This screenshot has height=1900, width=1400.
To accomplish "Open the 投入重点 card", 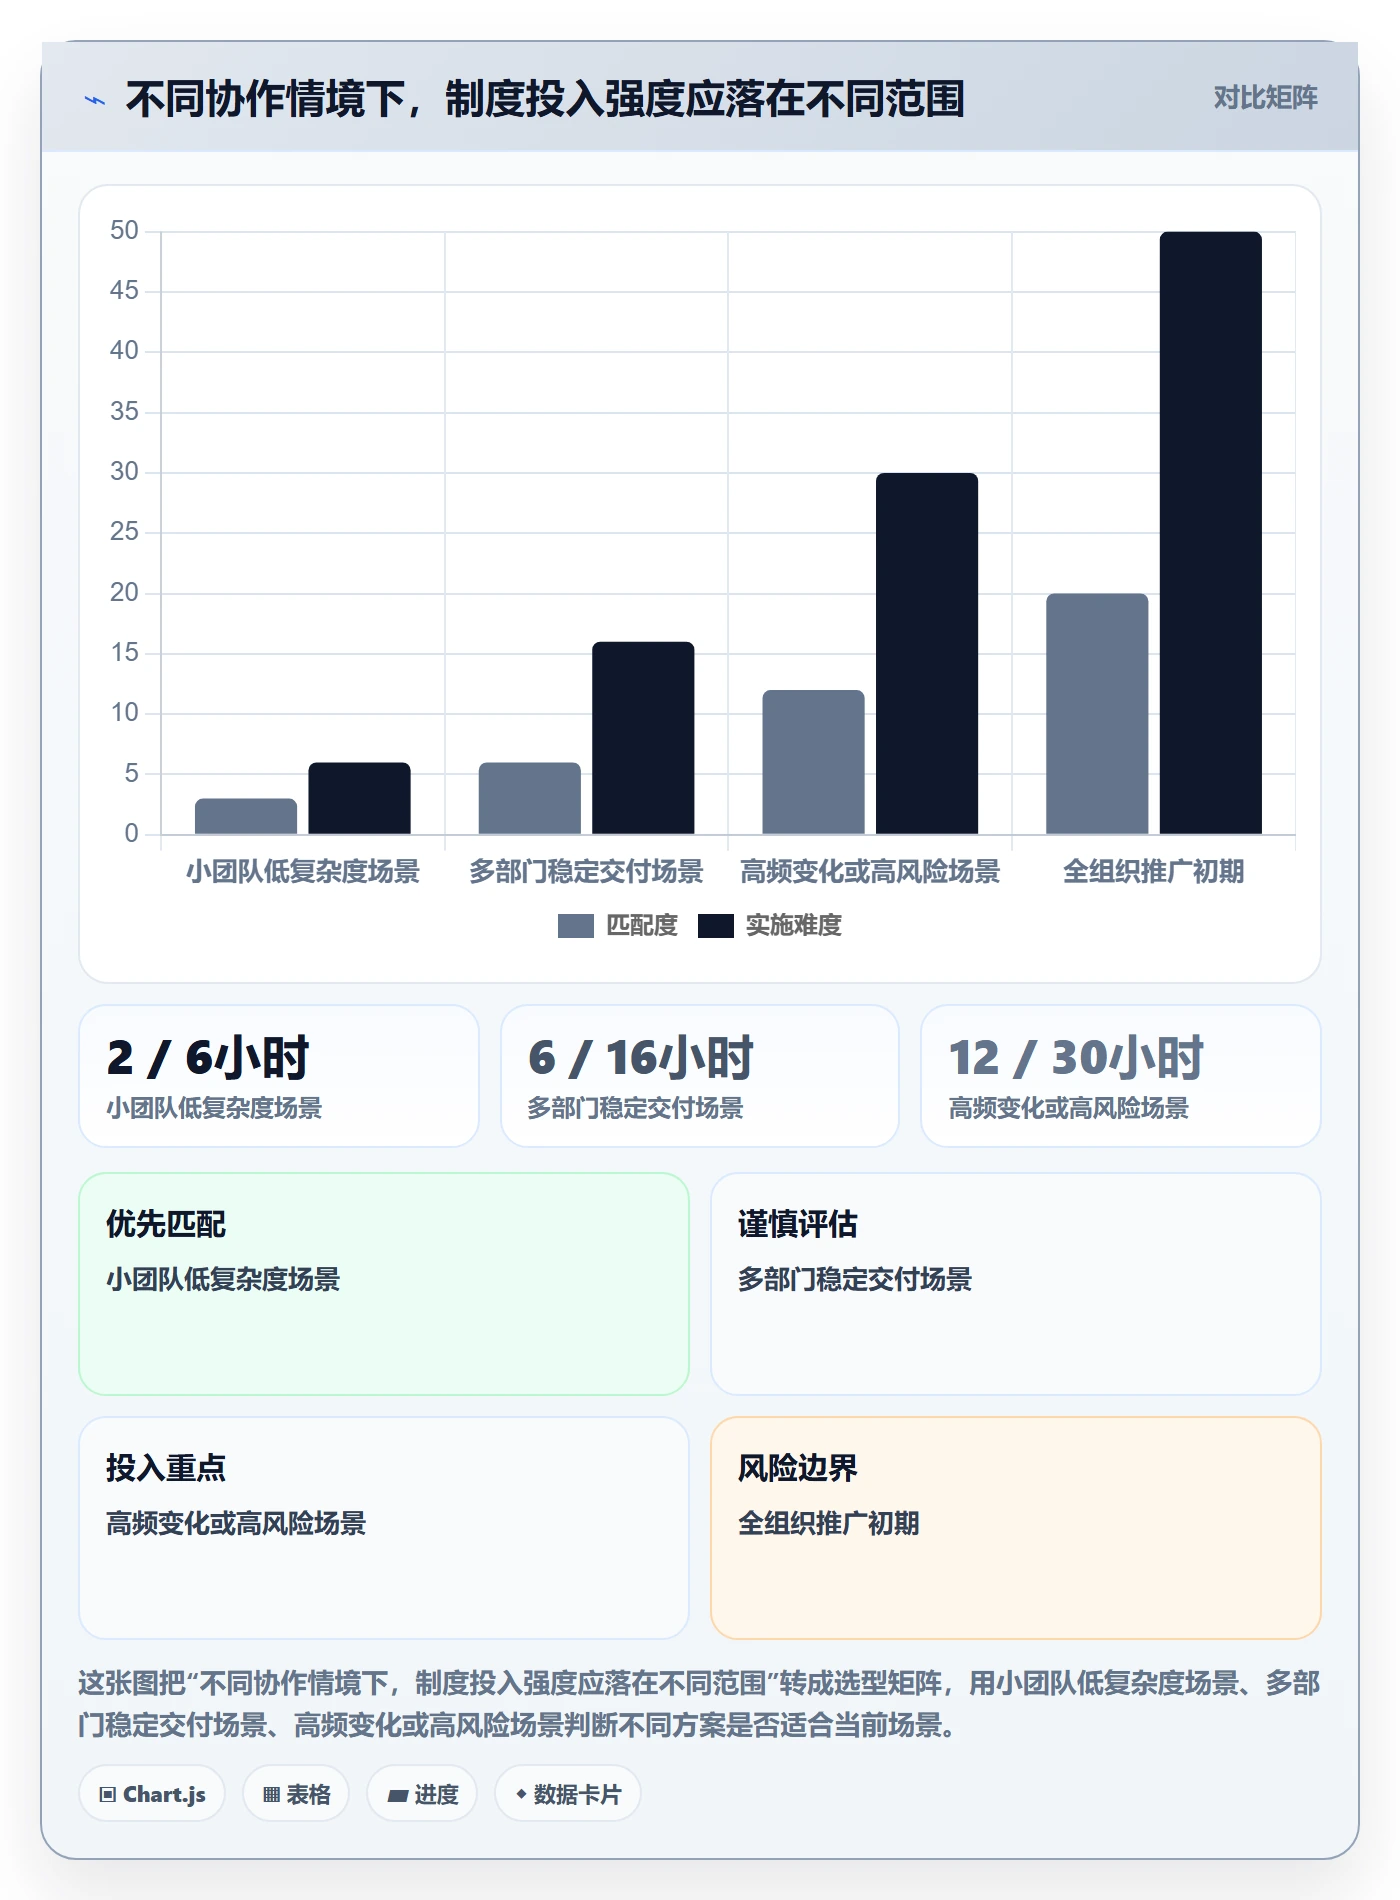I will 384,1528.
